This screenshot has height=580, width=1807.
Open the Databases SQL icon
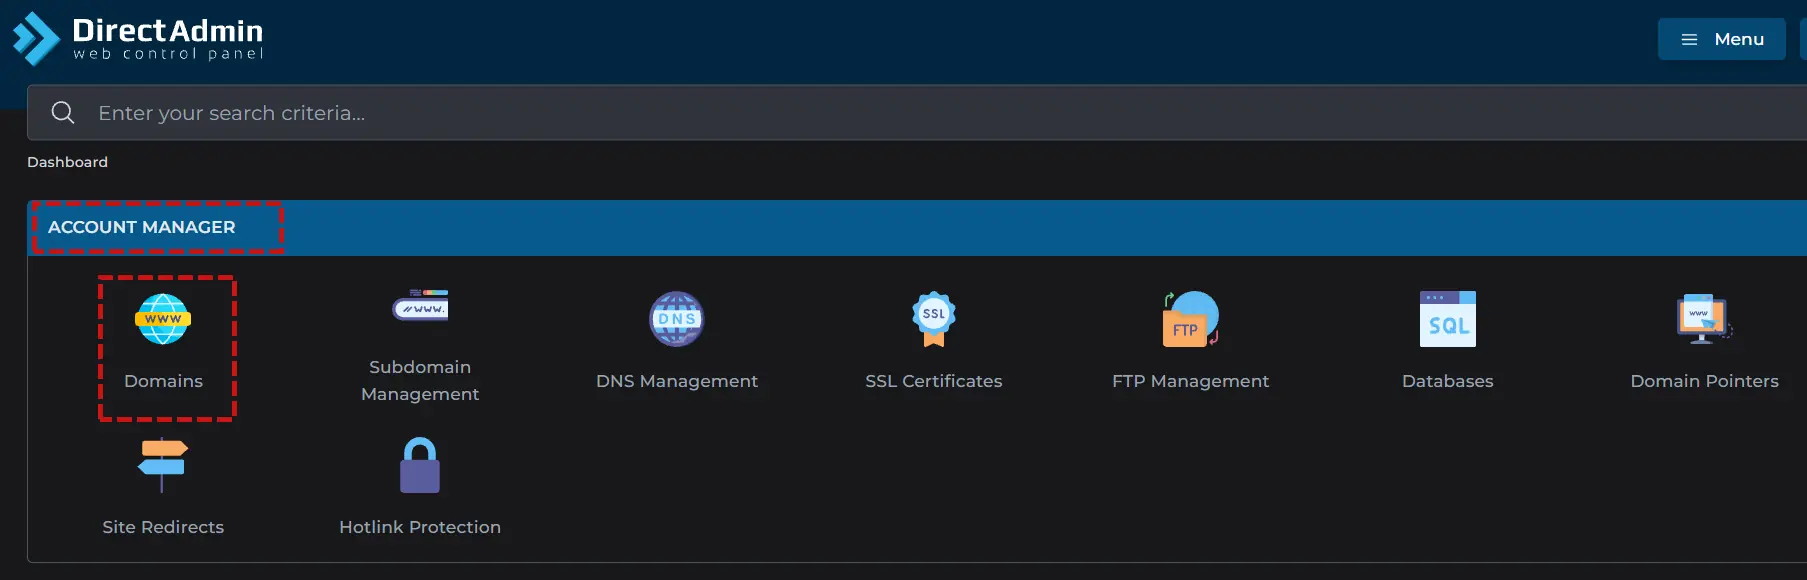point(1448,319)
